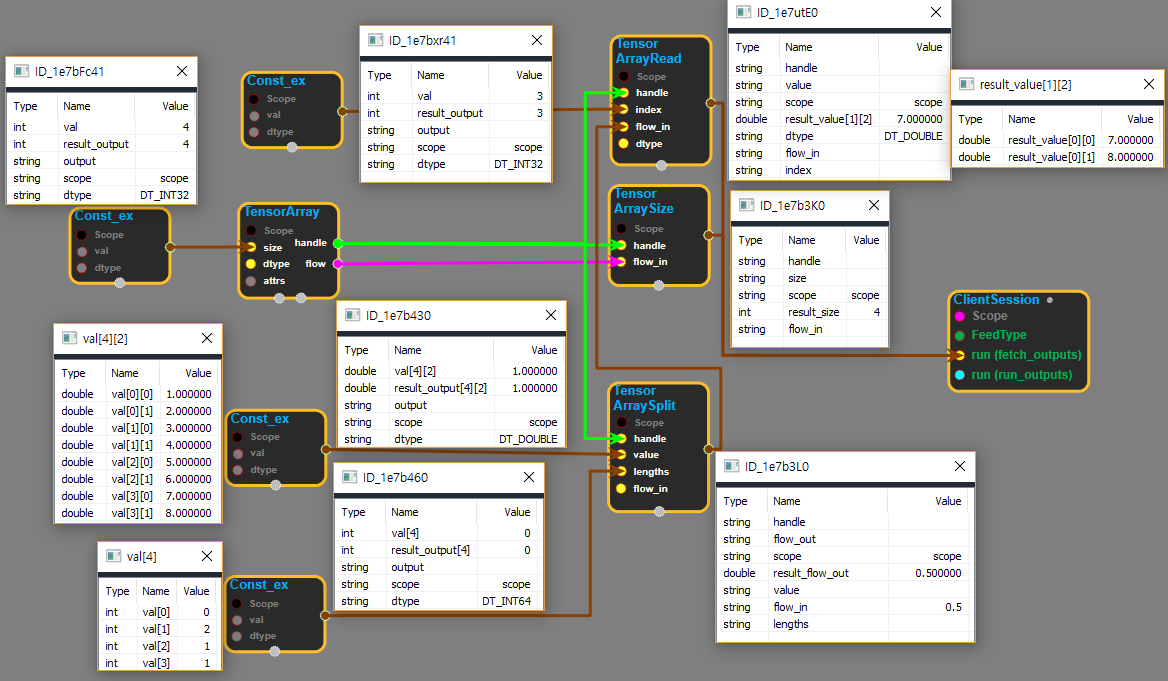This screenshot has width=1168, height=681.
Task: Click the cyan run (run_outputs) port
Action: point(961,375)
